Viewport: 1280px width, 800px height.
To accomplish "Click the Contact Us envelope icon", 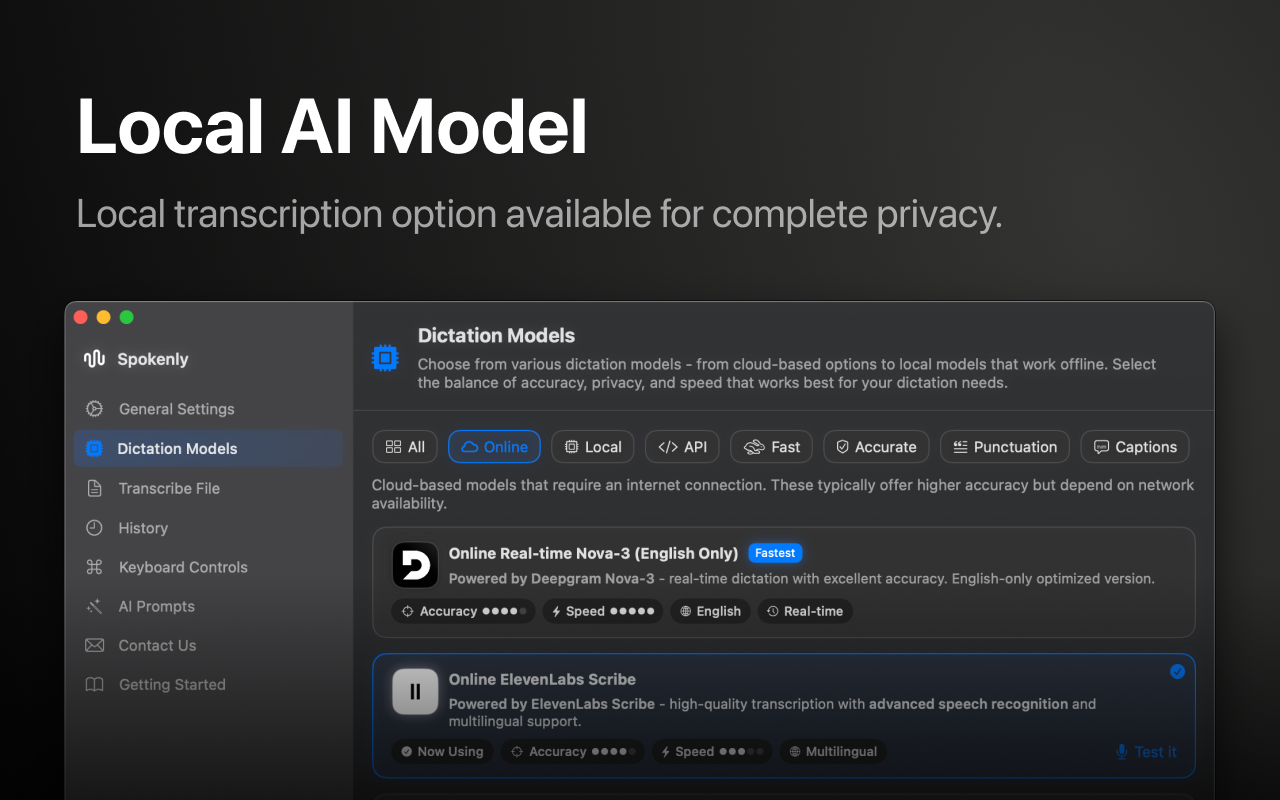I will pyautogui.click(x=95, y=645).
